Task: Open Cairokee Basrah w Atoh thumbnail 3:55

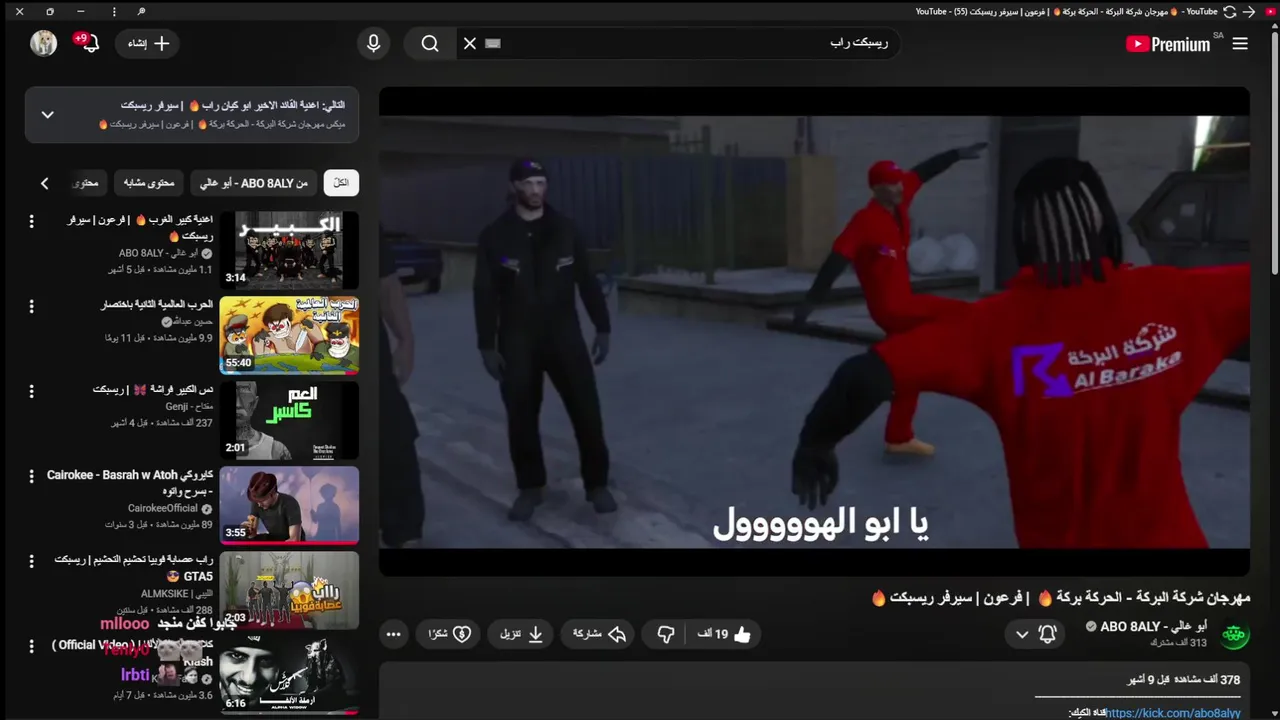Action: pos(289,505)
